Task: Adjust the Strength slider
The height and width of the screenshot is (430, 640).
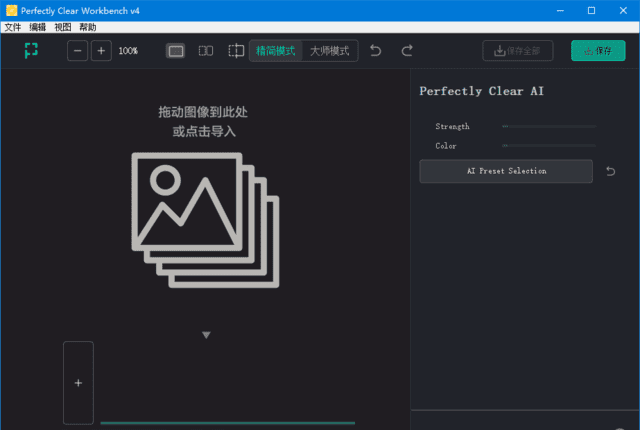Action: (549, 126)
